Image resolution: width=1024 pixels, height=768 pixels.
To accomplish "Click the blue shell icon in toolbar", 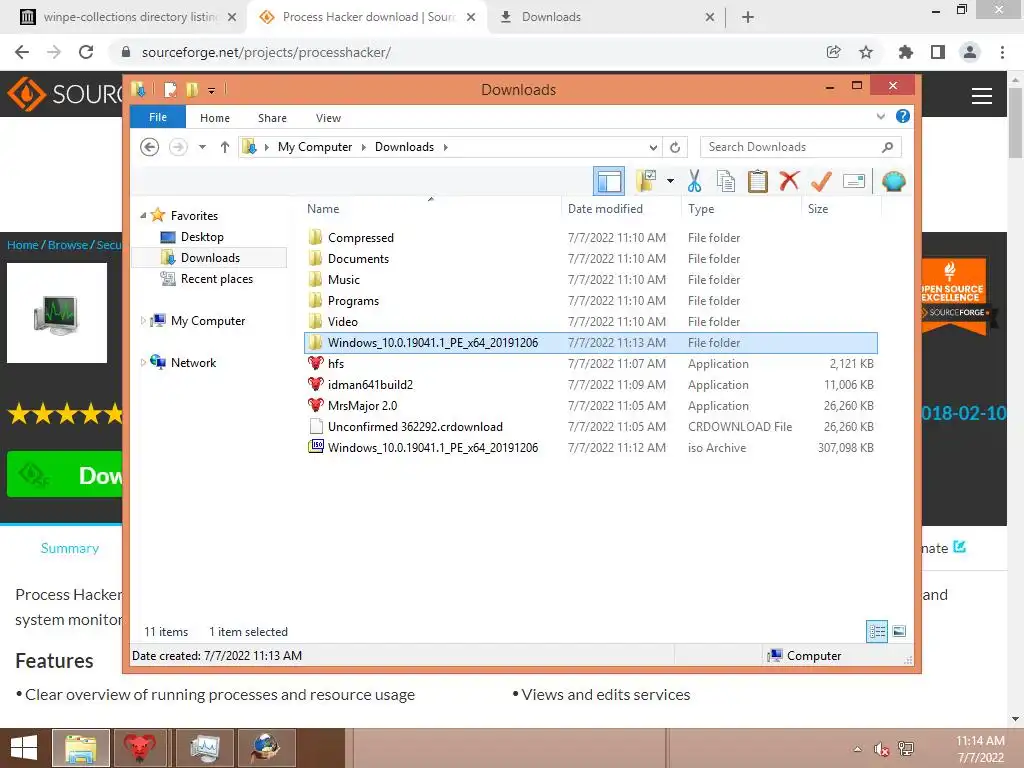I will [893, 181].
